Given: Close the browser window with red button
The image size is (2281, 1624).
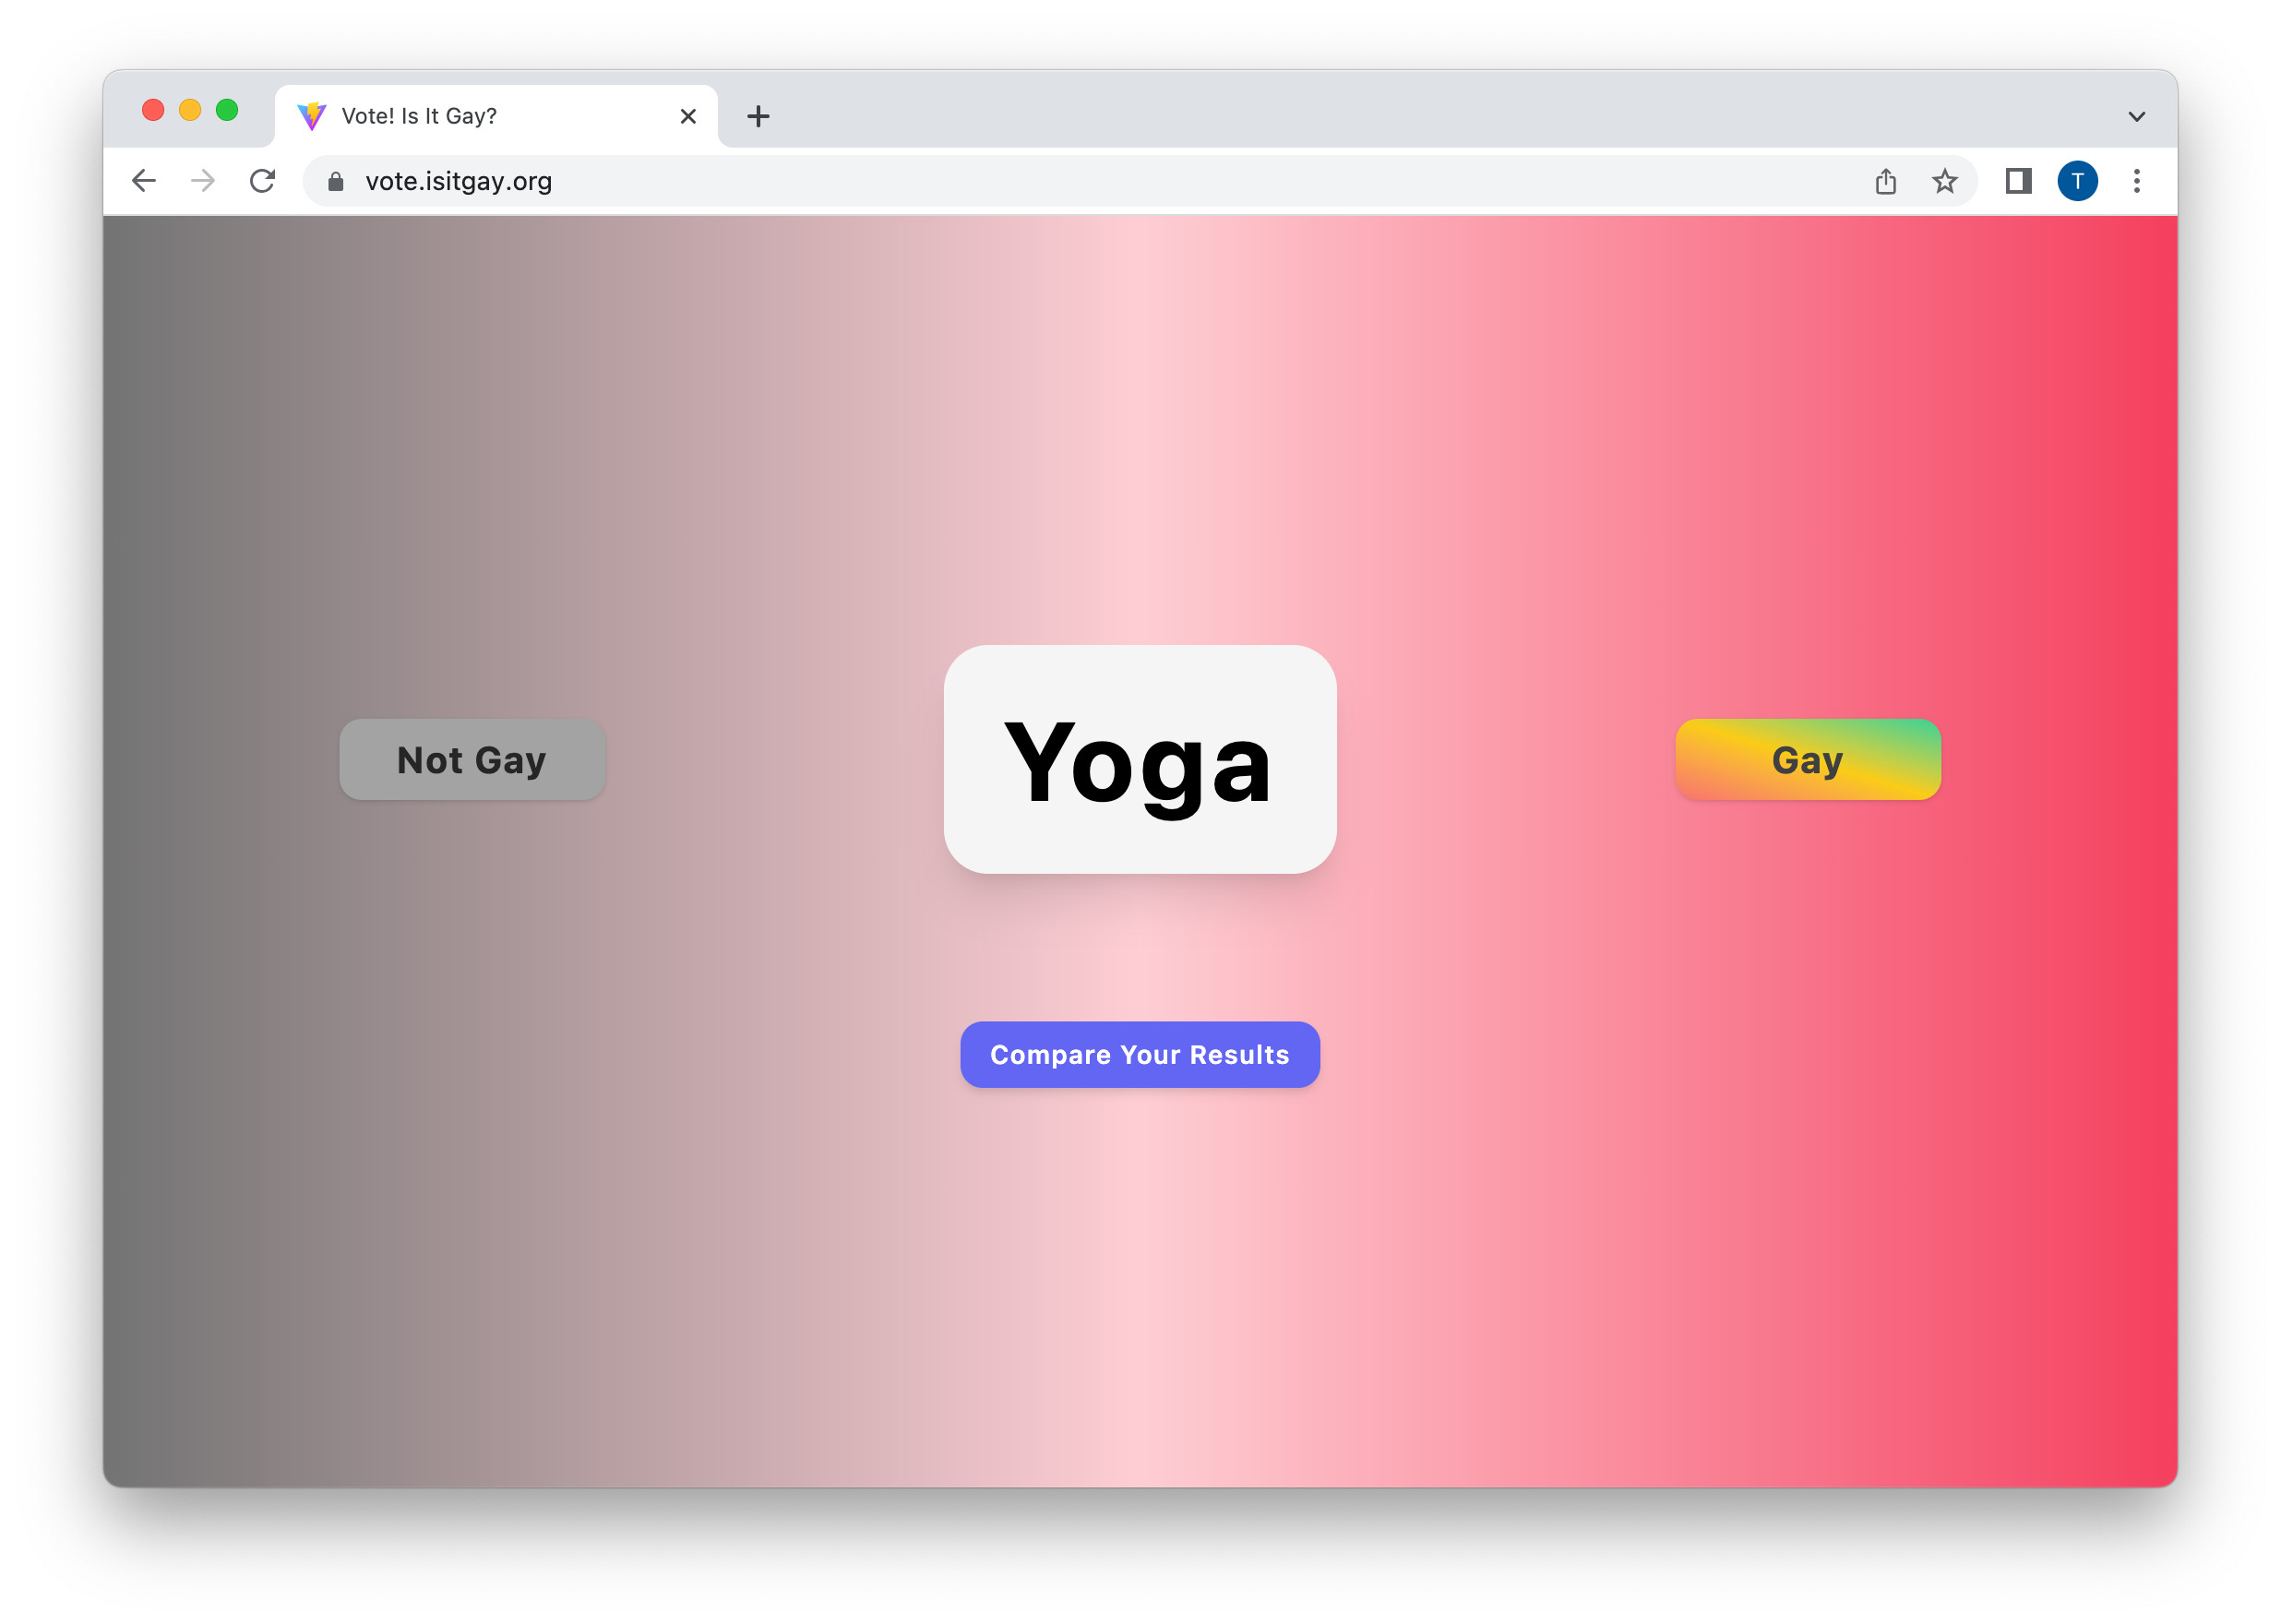Looking at the screenshot, I should (x=153, y=110).
